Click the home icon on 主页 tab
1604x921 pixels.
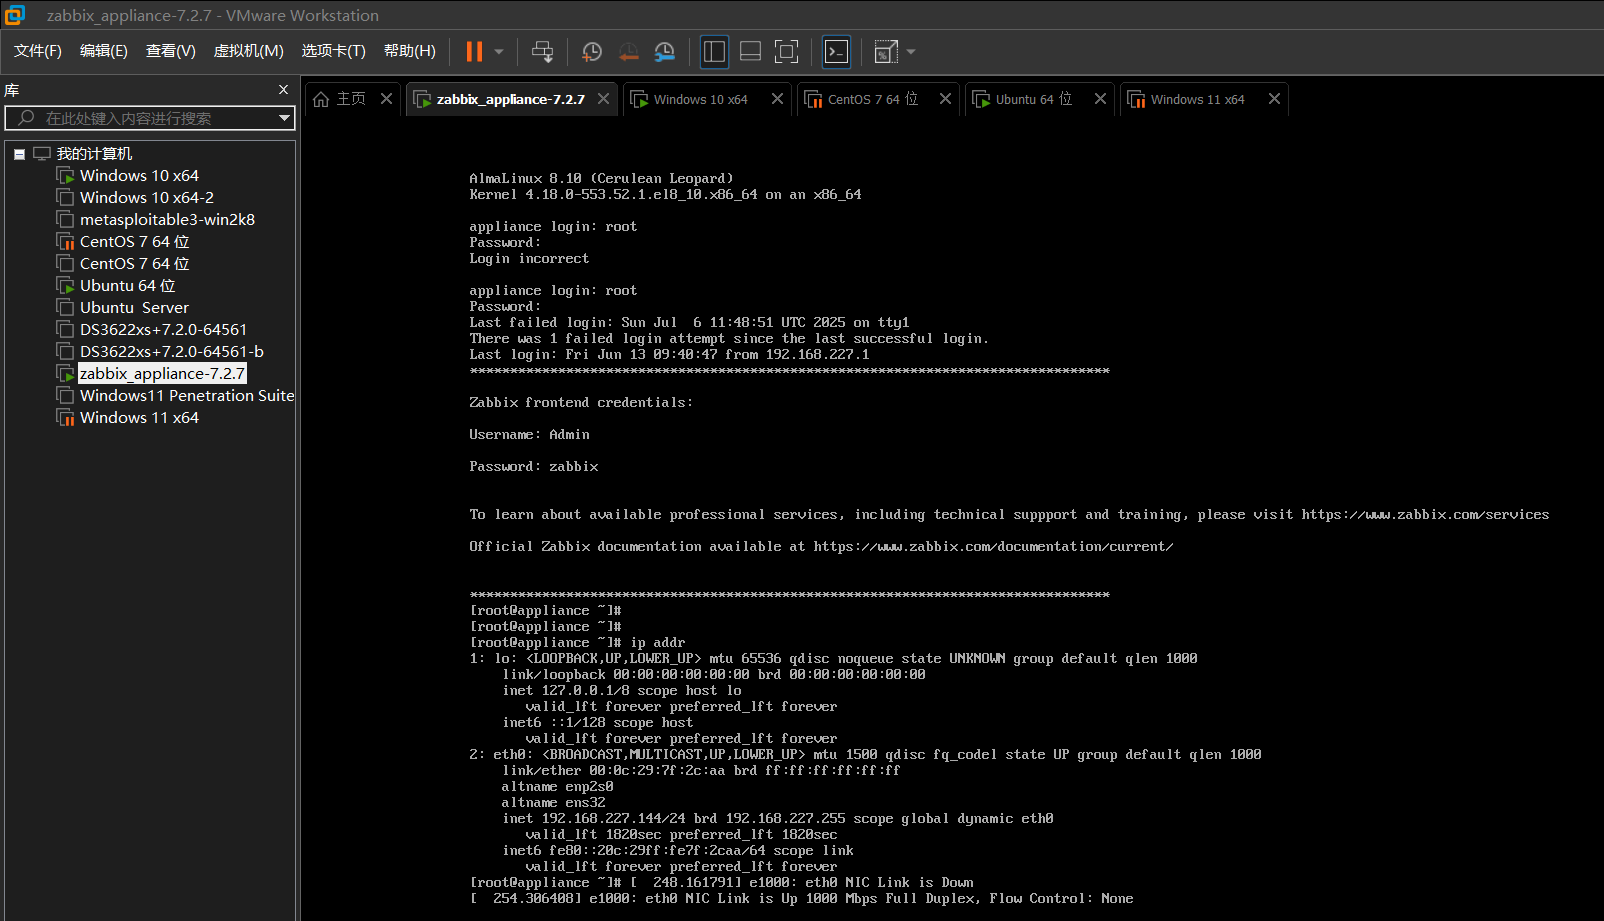[321, 99]
